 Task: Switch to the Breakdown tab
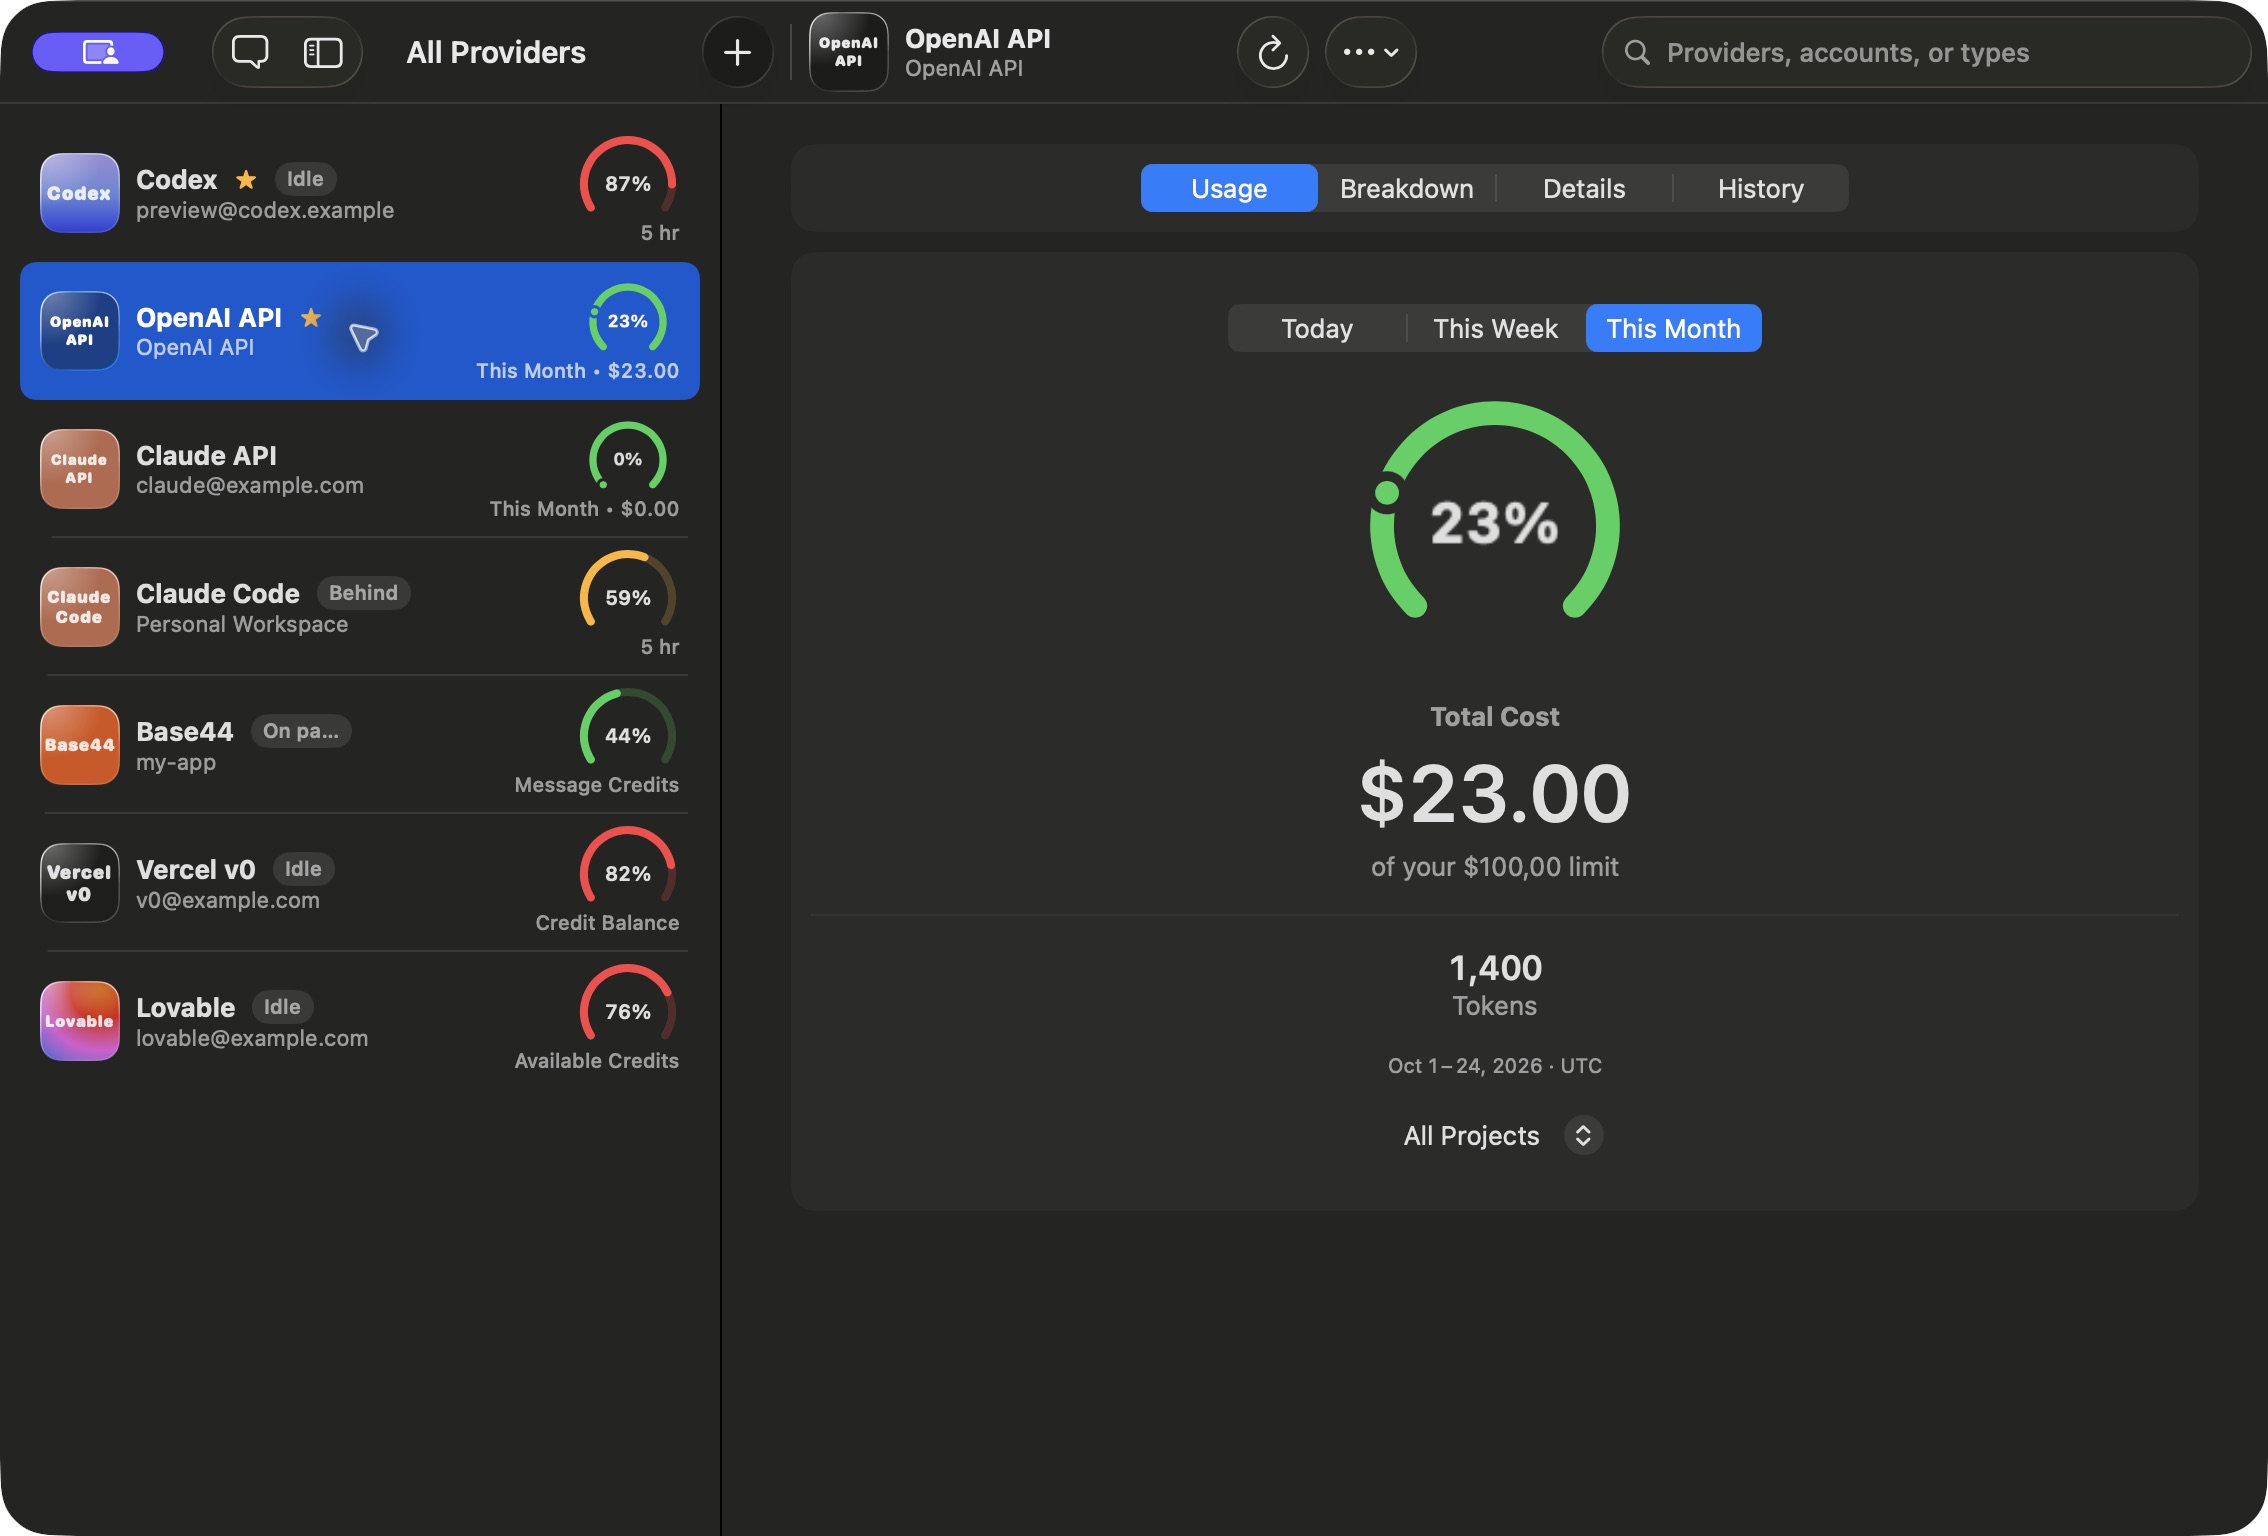1406,188
